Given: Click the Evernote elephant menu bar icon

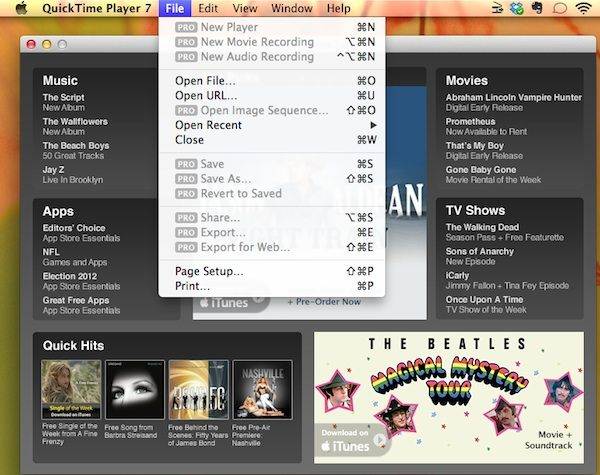Looking at the screenshot, I should [538, 8].
